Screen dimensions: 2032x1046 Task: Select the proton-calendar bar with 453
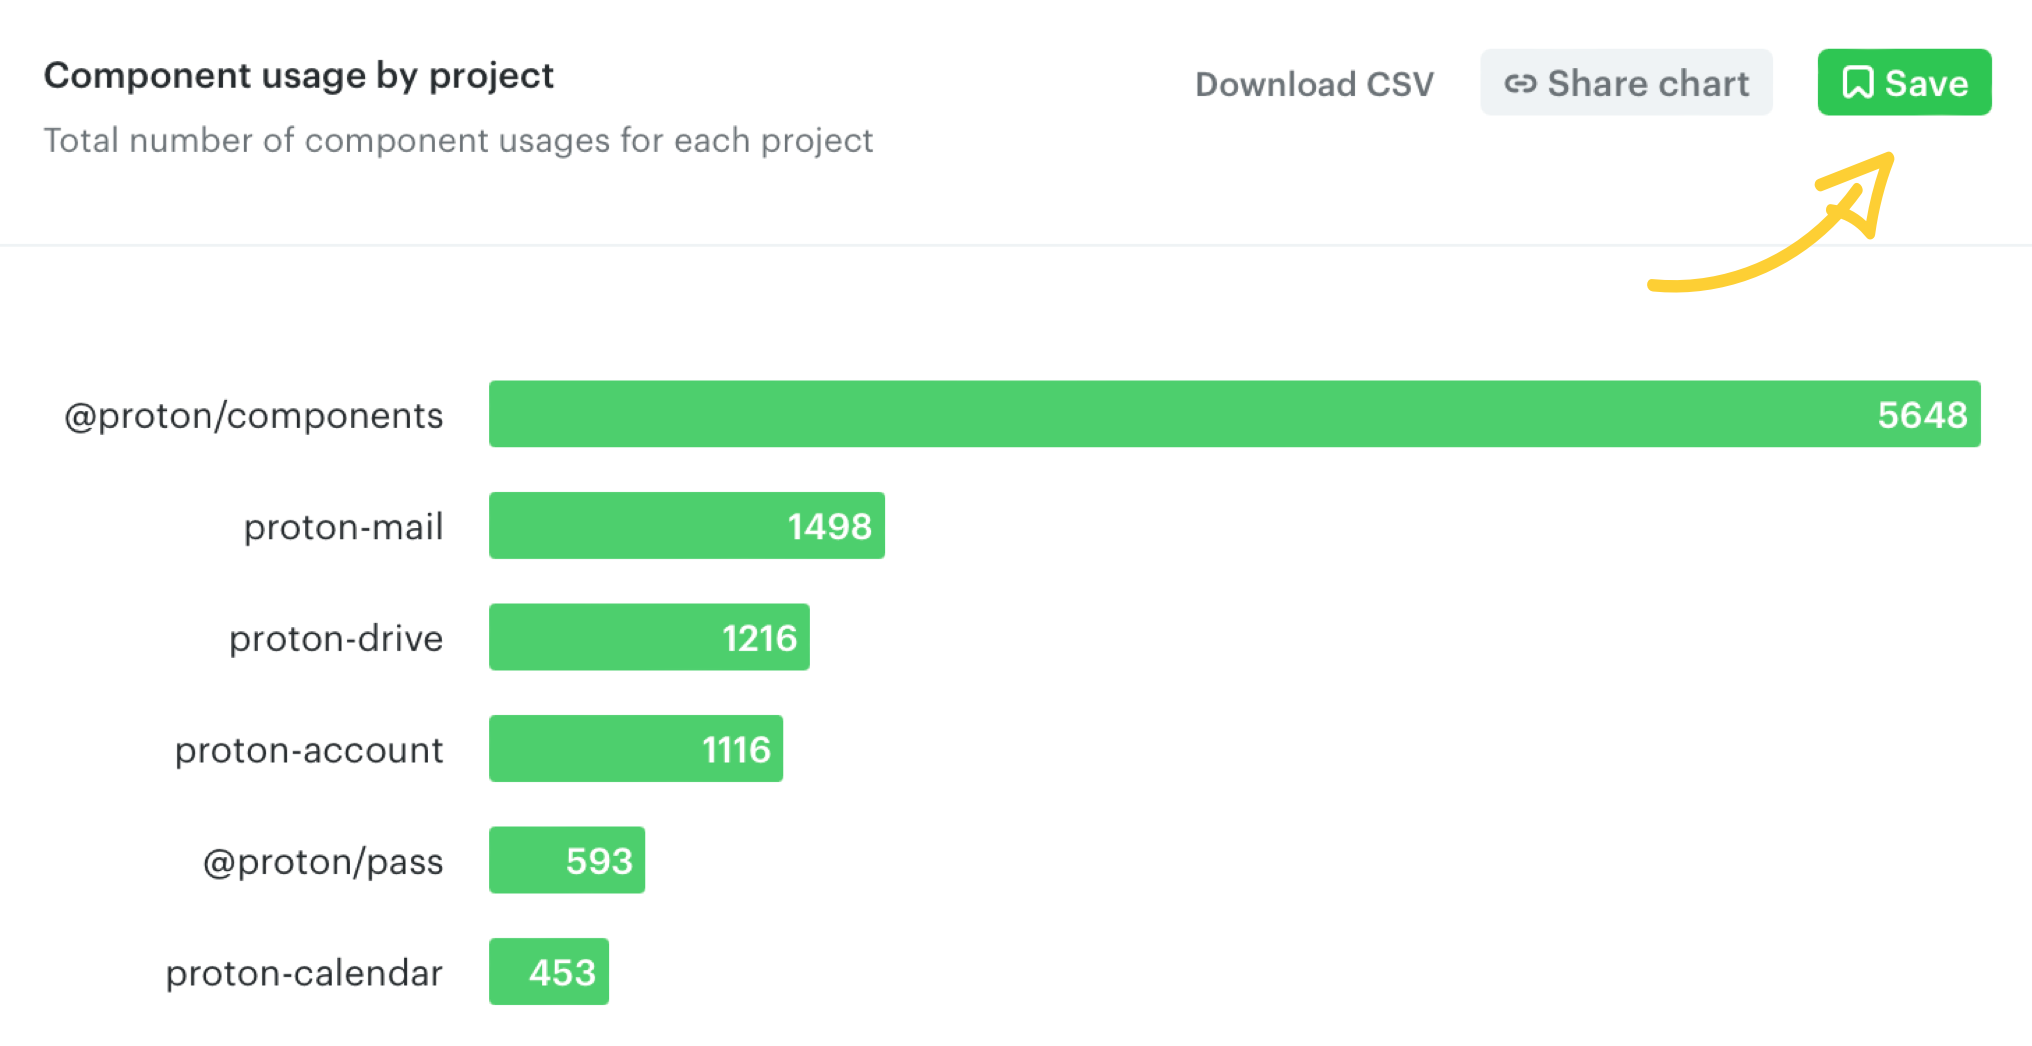(x=548, y=972)
